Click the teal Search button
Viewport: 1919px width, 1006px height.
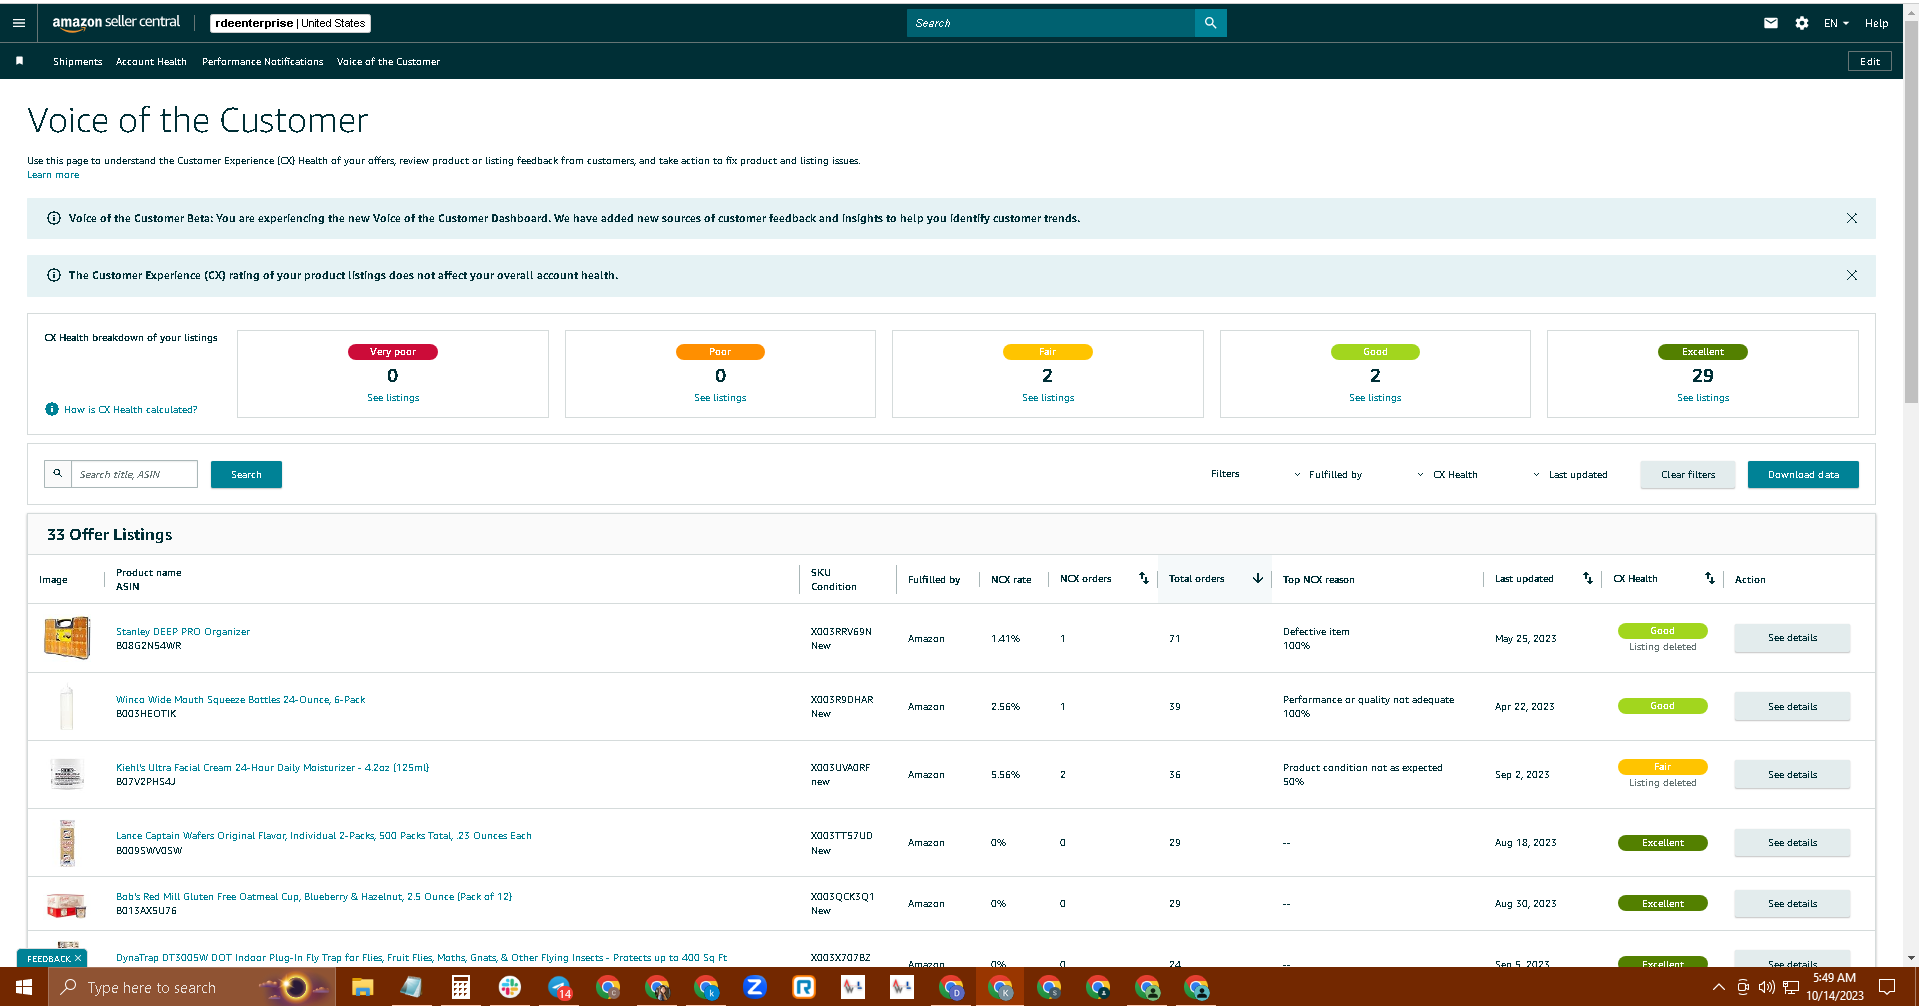pos(246,474)
